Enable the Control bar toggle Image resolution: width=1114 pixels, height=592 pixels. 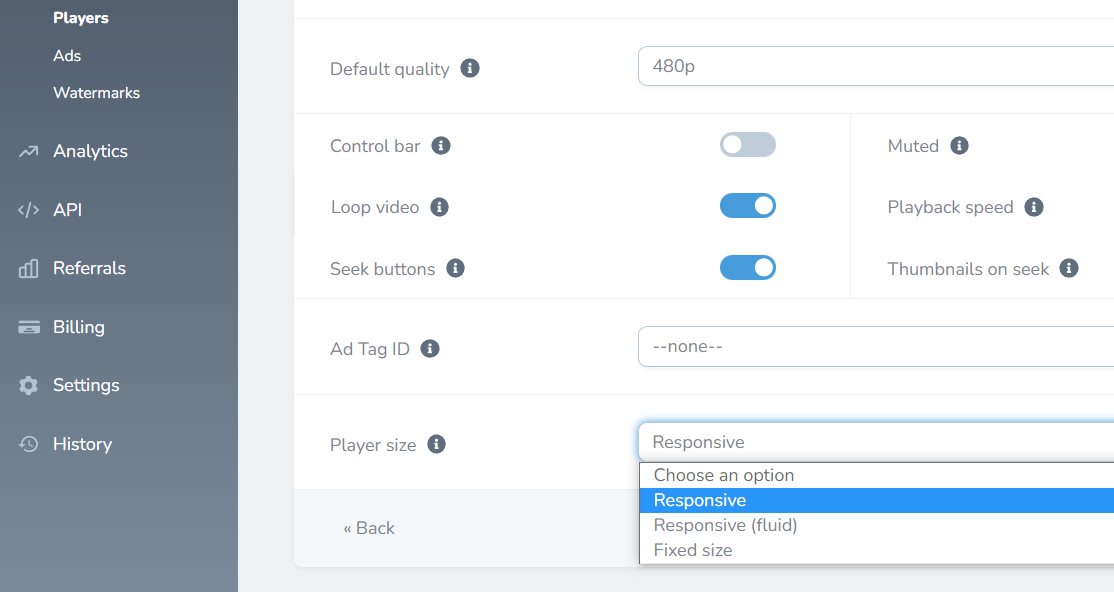pos(747,145)
